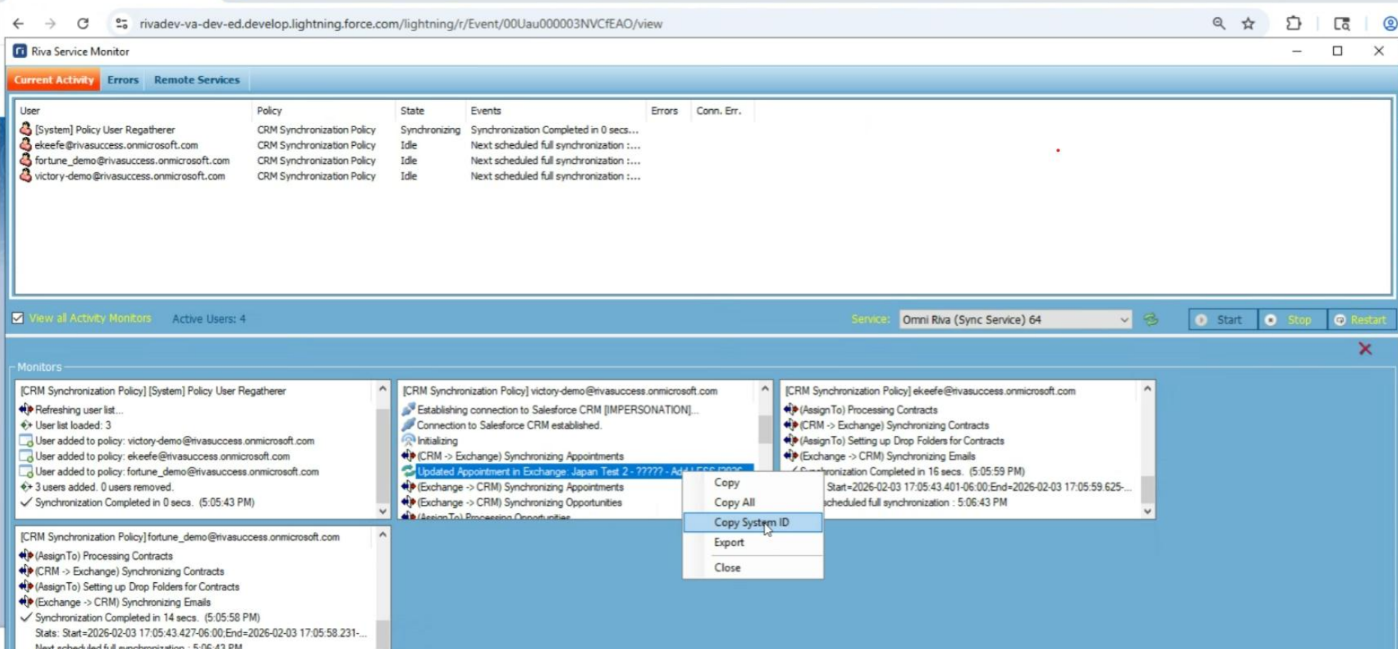Viewport: 1398px width, 649px height.
Task: Sort by the User column header
Action: tap(133, 111)
